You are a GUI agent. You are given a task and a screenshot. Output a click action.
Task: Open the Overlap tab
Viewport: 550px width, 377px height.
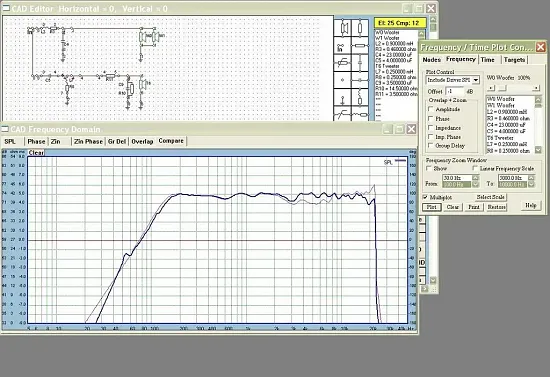(142, 141)
